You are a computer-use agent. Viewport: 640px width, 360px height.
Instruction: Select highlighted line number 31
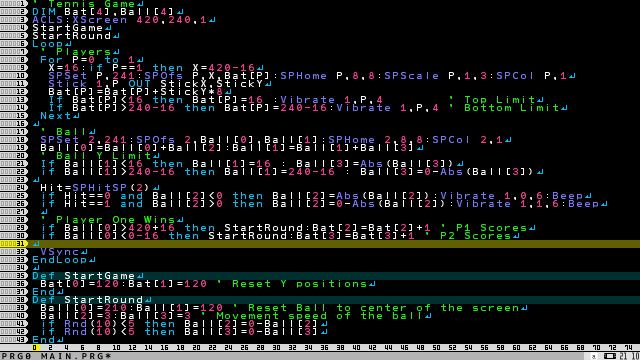(x=13, y=244)
